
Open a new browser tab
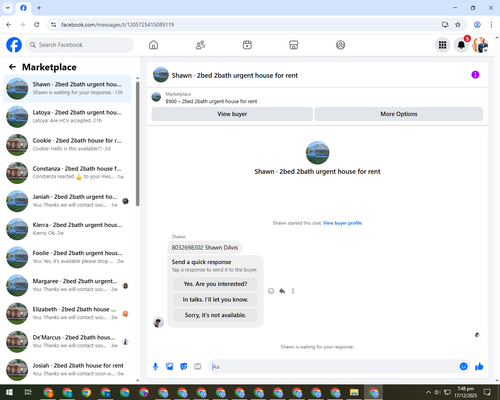(39, 8)
